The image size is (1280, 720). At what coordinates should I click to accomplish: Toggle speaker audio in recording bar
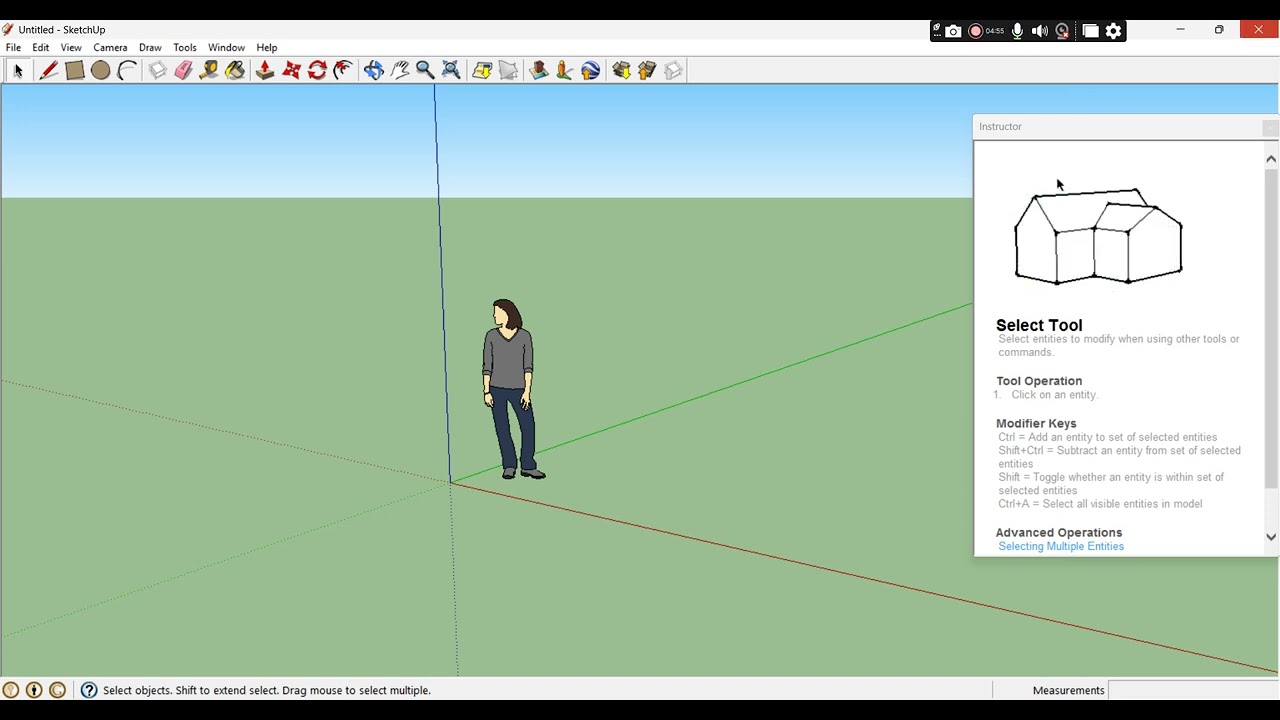tap(1040, 31)
